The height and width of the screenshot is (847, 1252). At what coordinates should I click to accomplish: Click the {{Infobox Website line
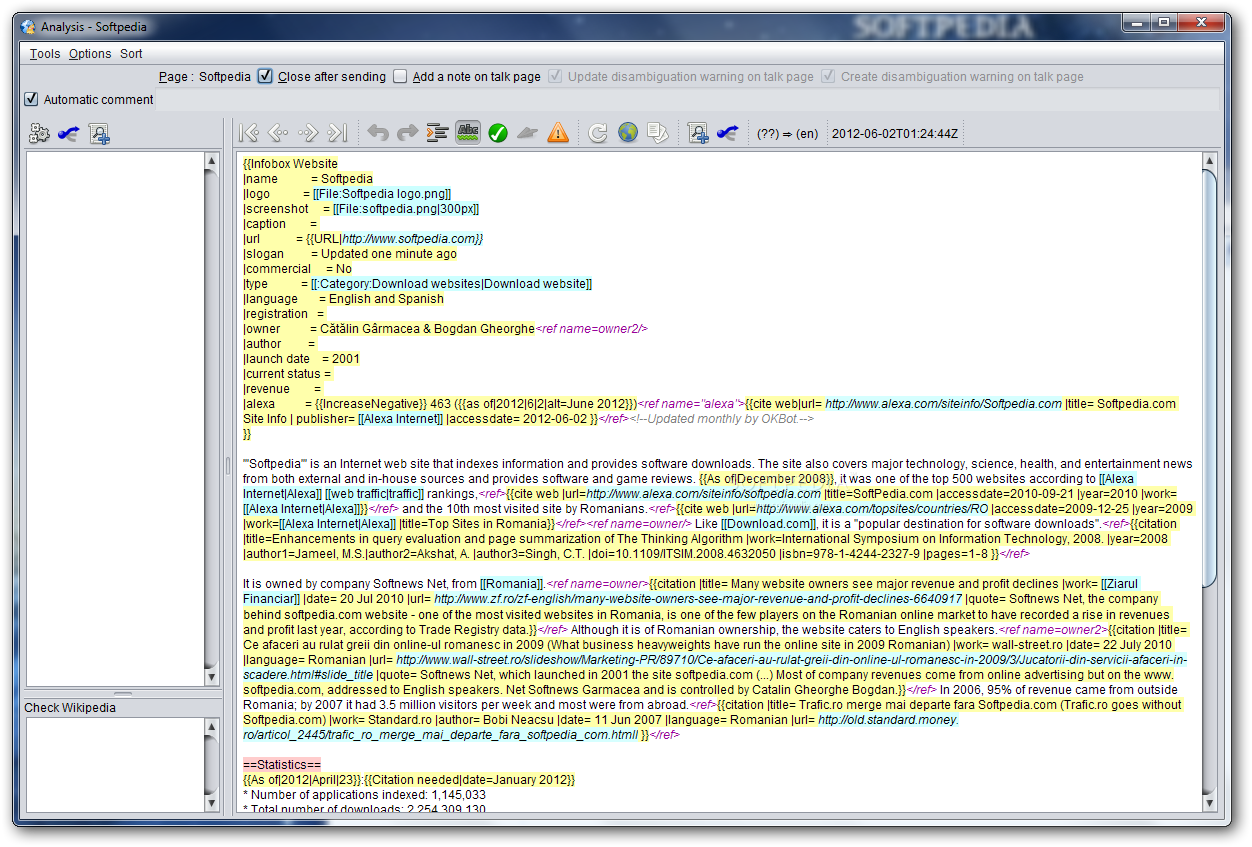(x=290, y=163)
